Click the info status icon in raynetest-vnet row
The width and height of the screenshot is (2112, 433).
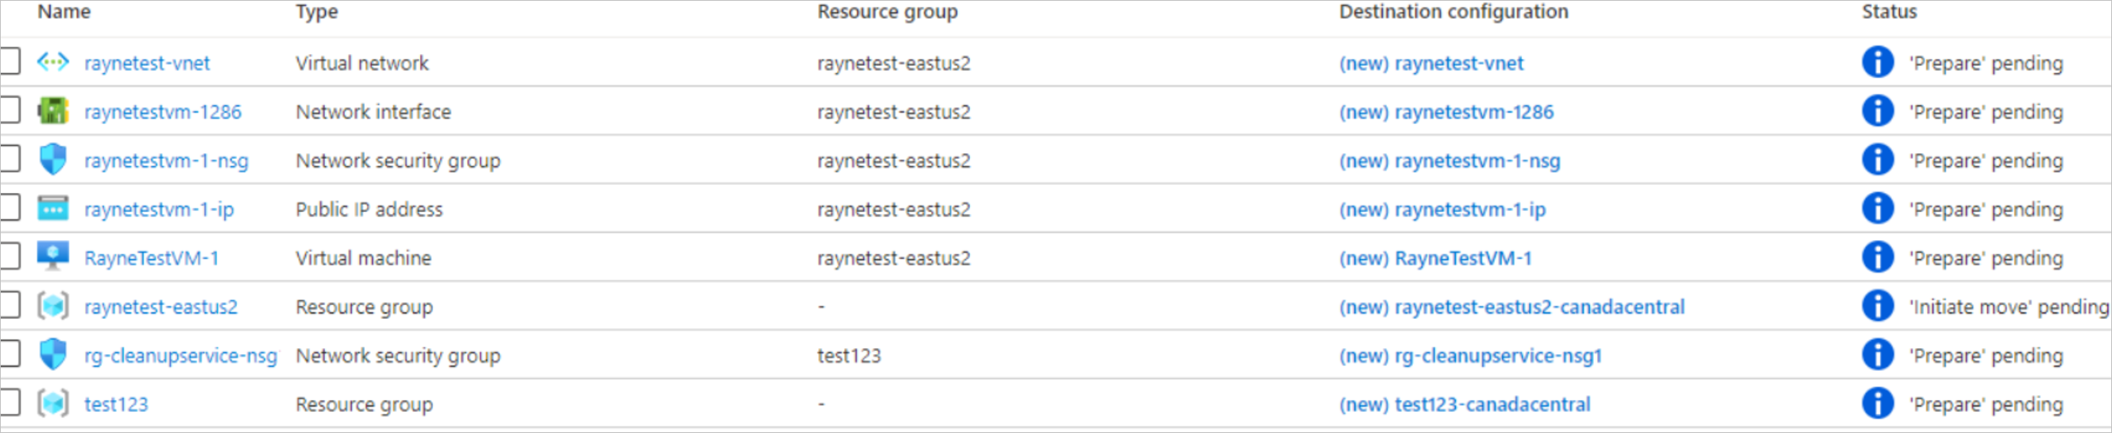(x=1878, y=62)
